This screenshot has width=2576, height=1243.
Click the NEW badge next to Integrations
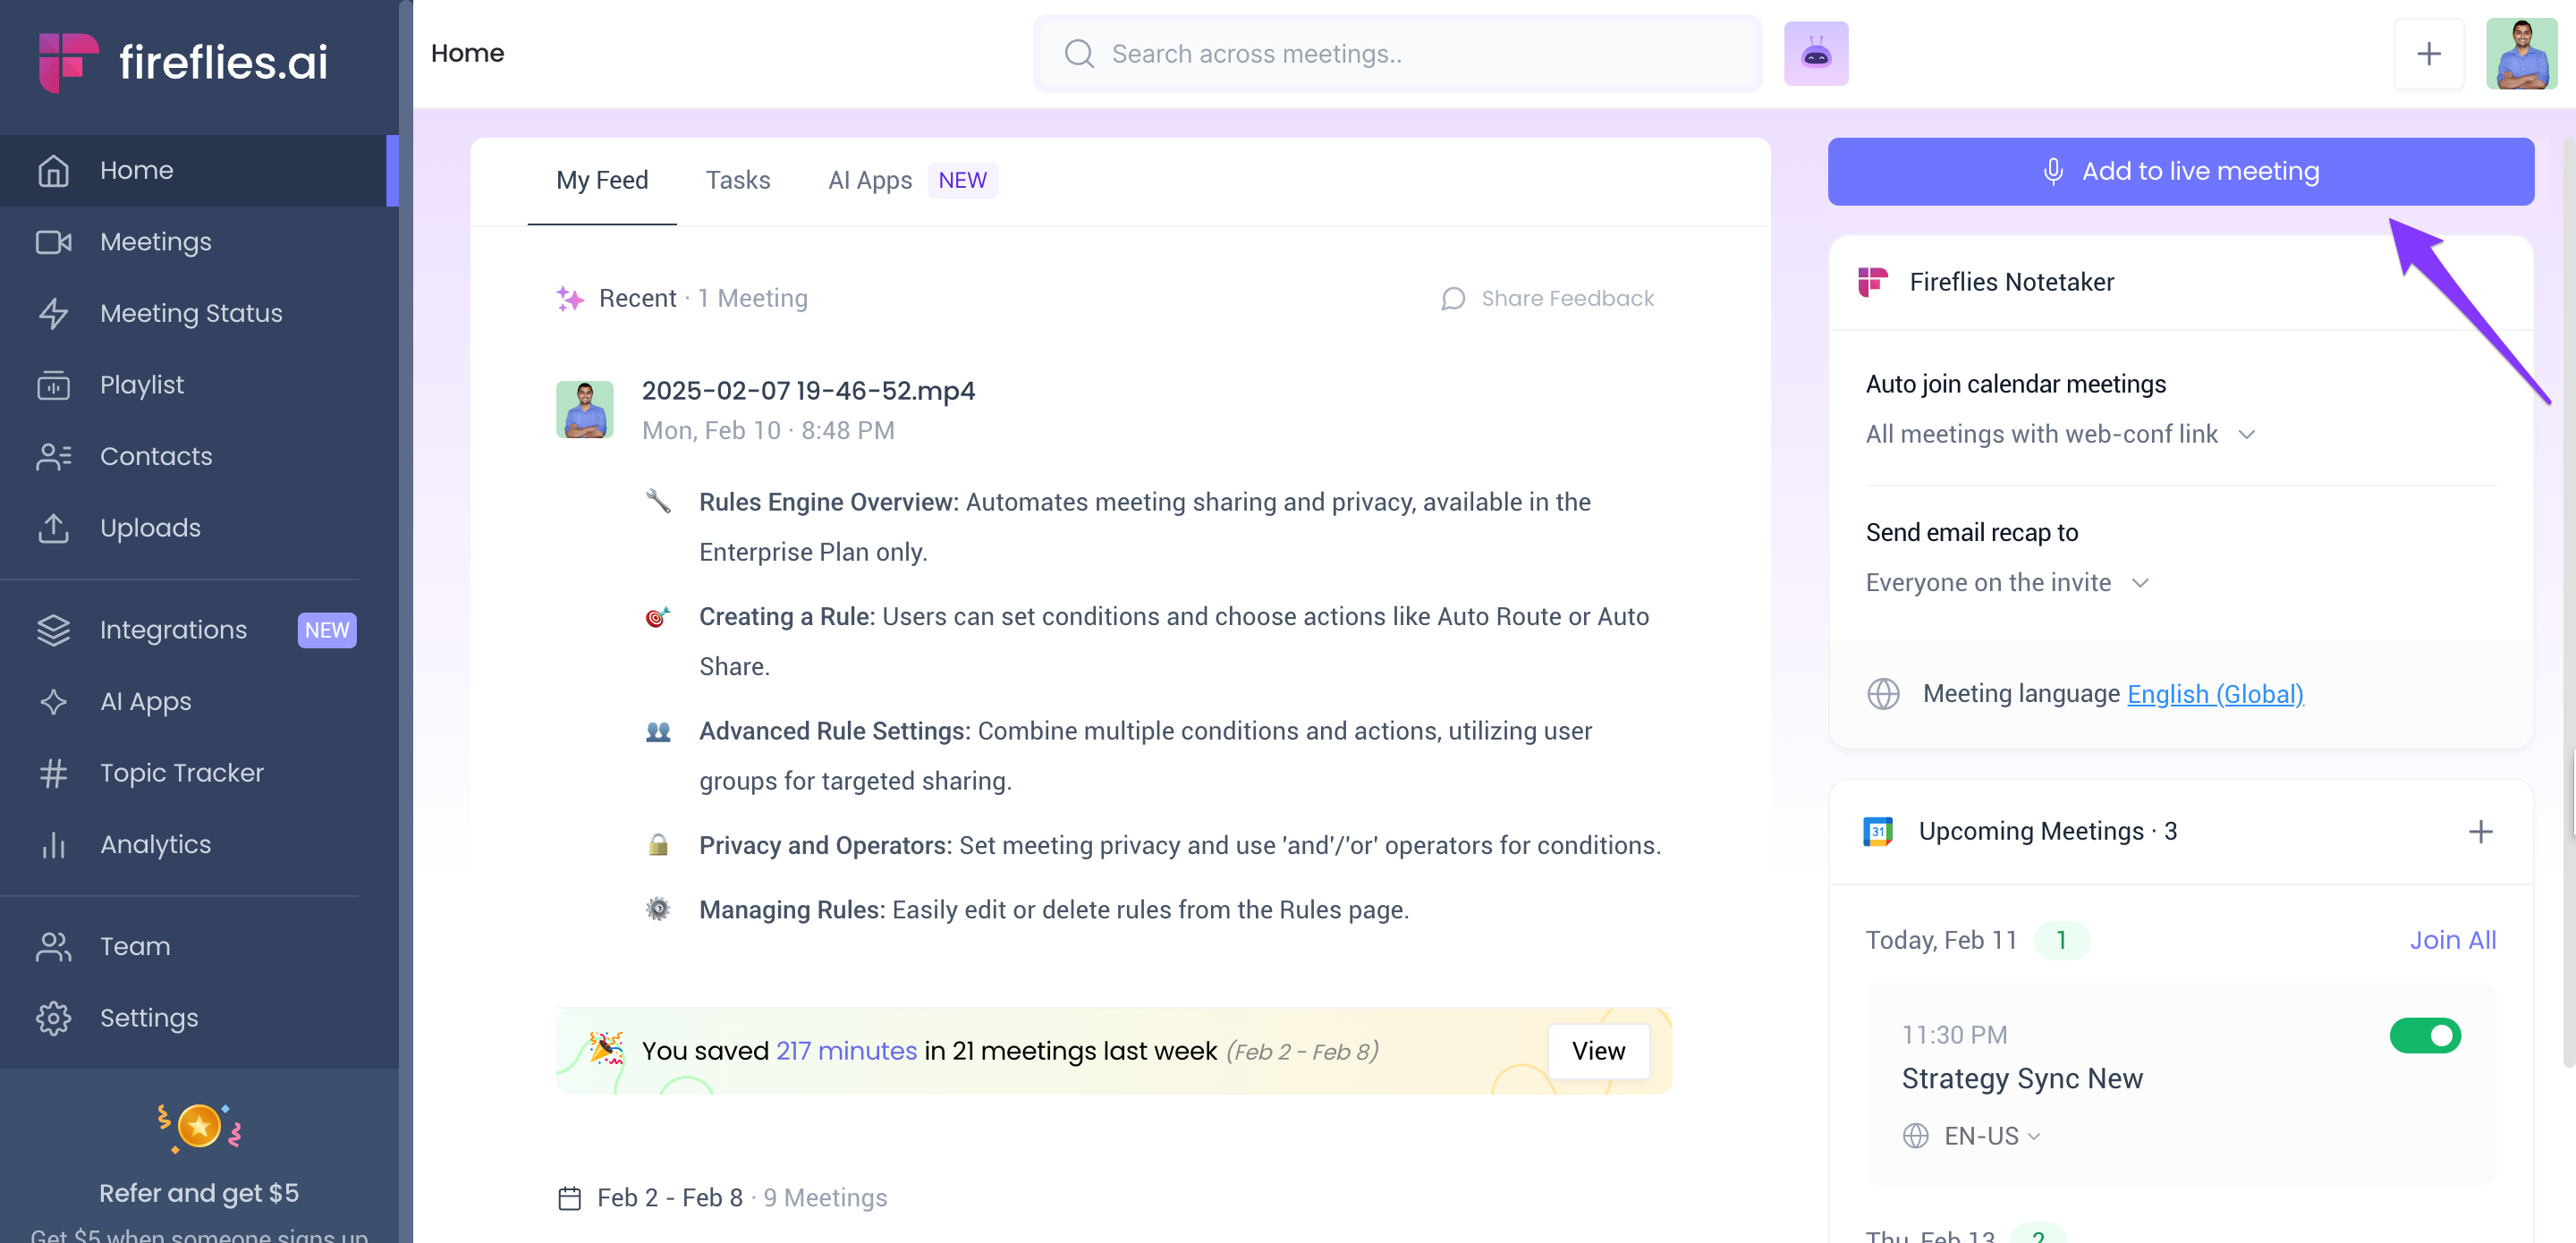(327, 631)
